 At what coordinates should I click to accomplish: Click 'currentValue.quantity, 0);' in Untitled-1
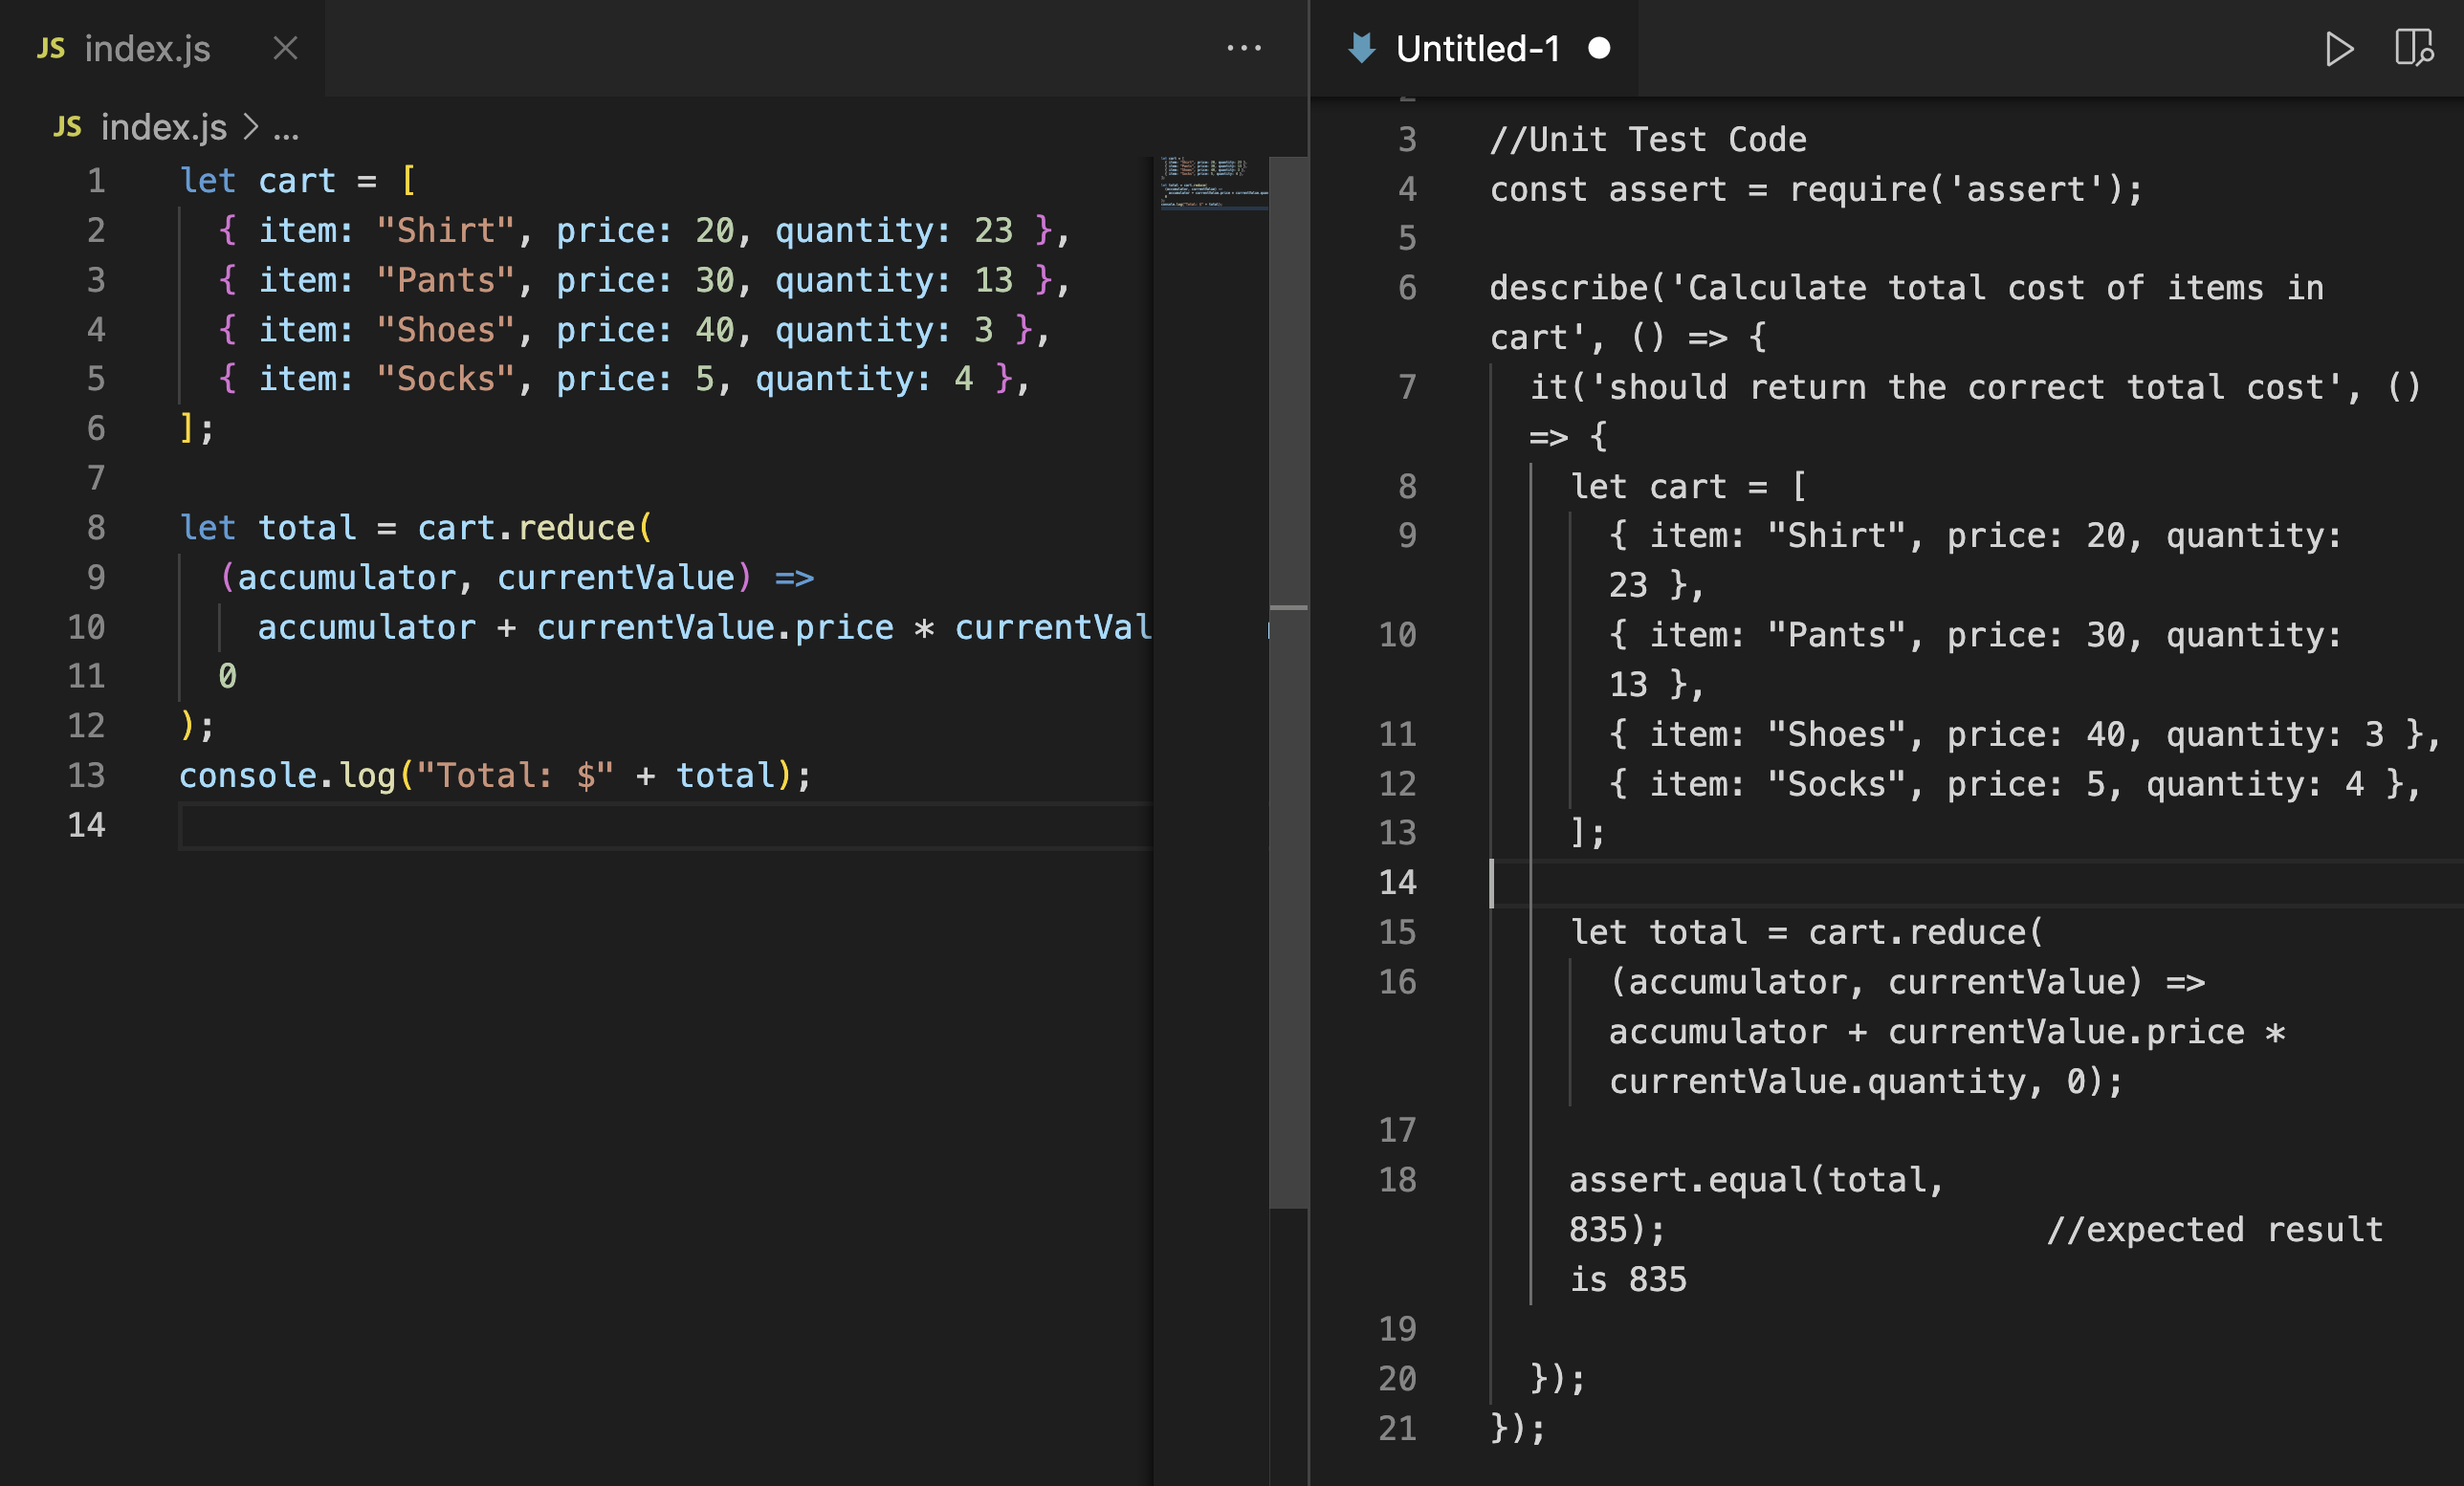[1866, 1082]
